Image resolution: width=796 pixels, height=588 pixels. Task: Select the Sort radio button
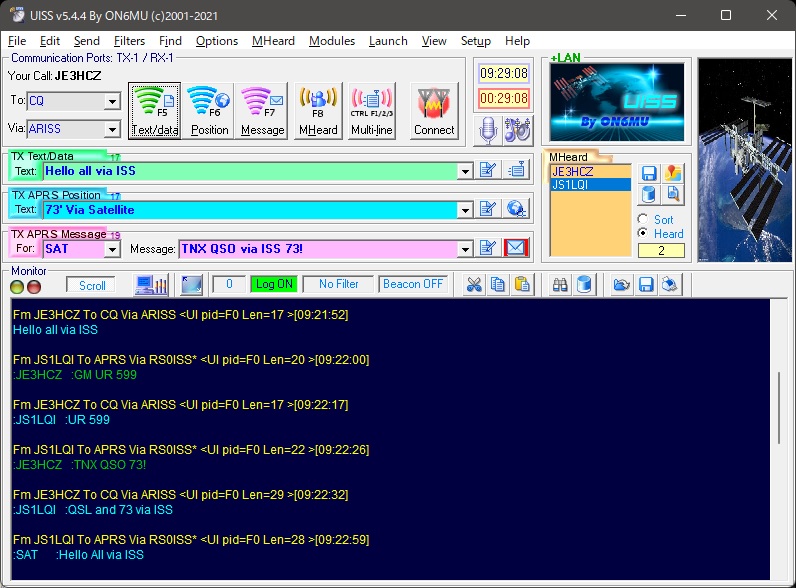click(x=642, y=219)
